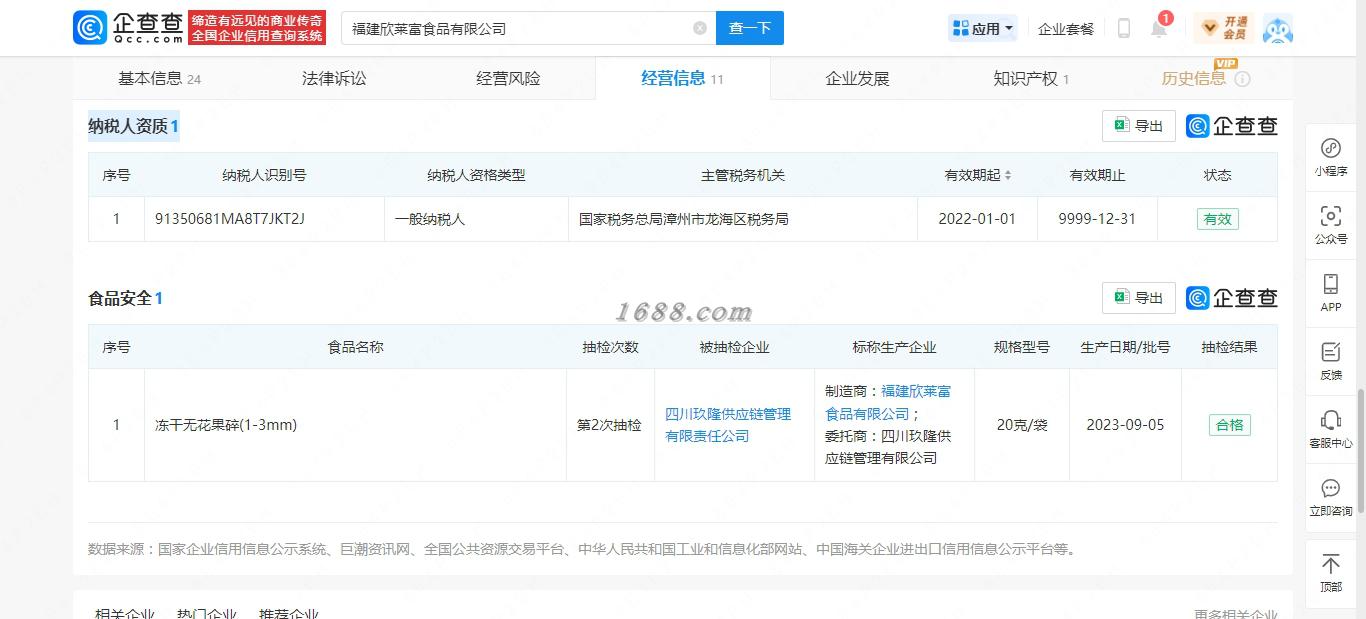Click the mobile phone icon in header

[x=1124, y=29]
